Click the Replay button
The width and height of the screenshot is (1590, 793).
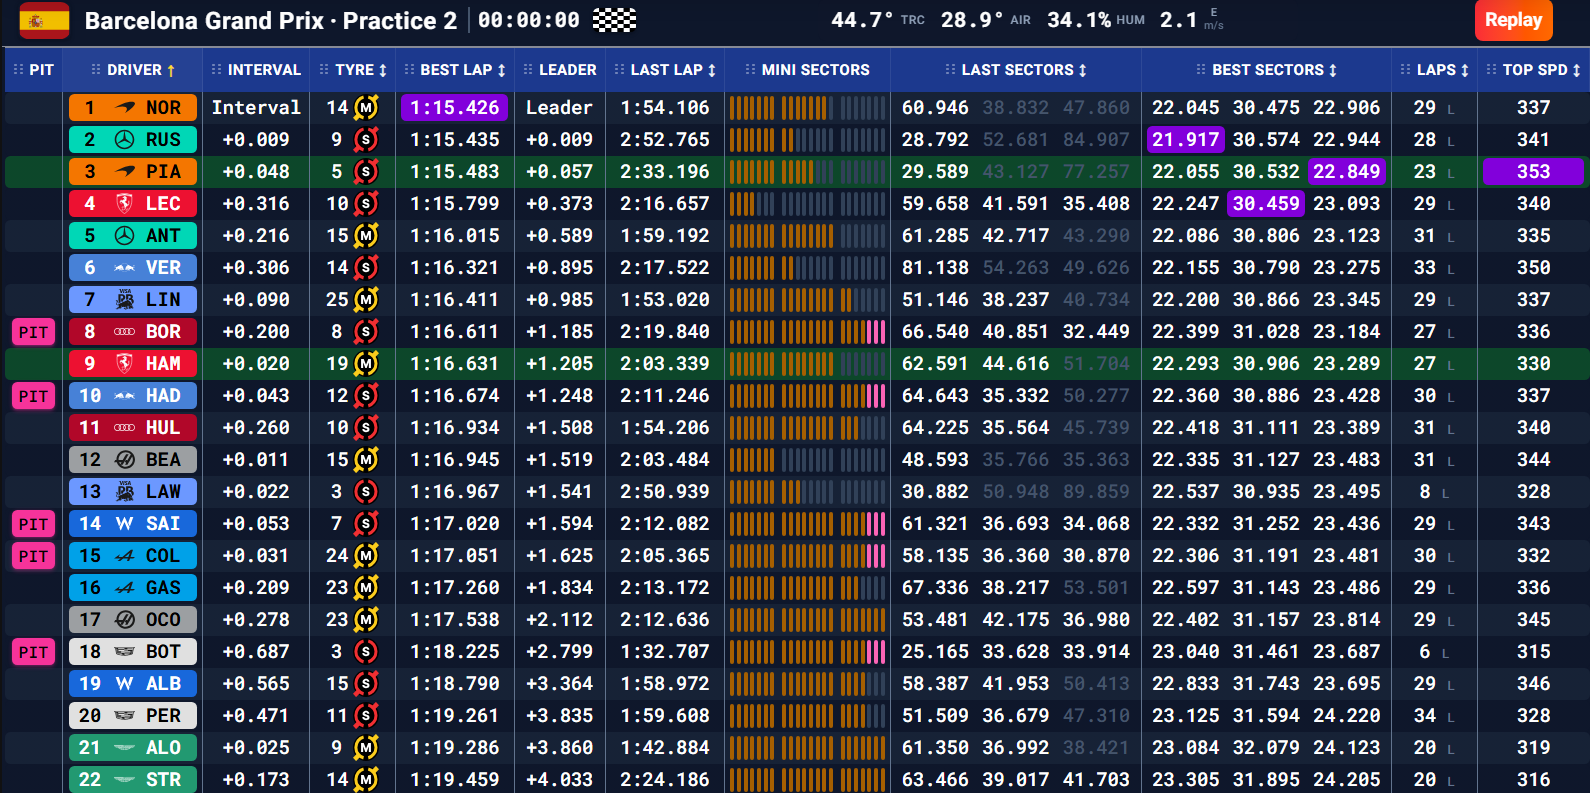pyautogui.click(x=1513, y=20)
